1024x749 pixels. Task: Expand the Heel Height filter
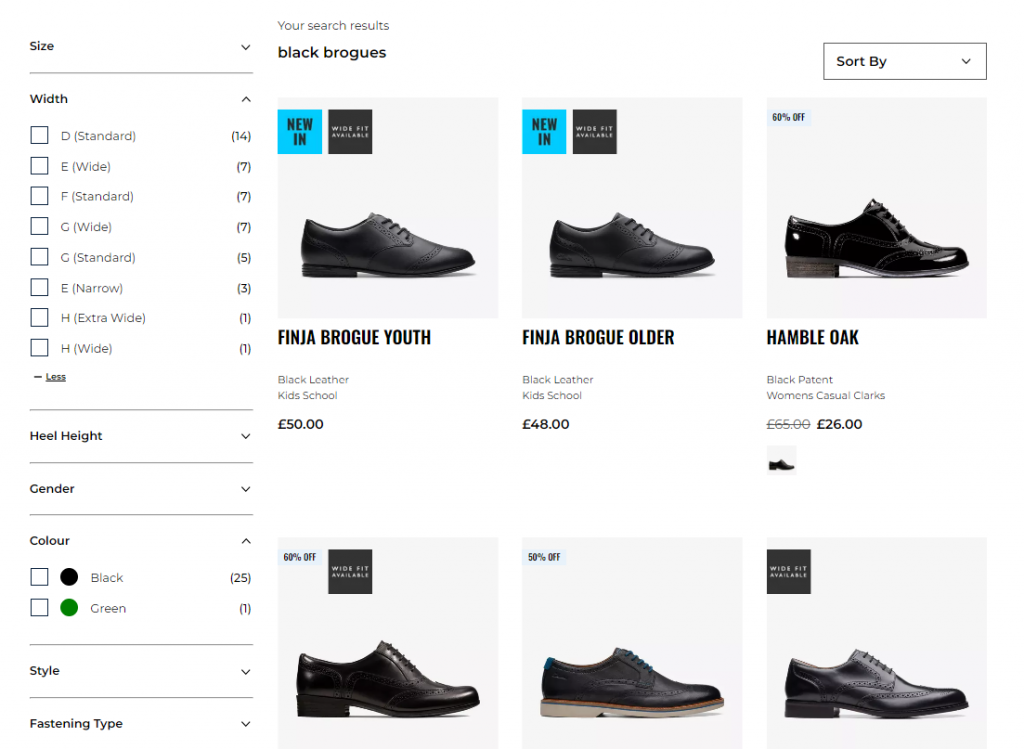(246, 436)
